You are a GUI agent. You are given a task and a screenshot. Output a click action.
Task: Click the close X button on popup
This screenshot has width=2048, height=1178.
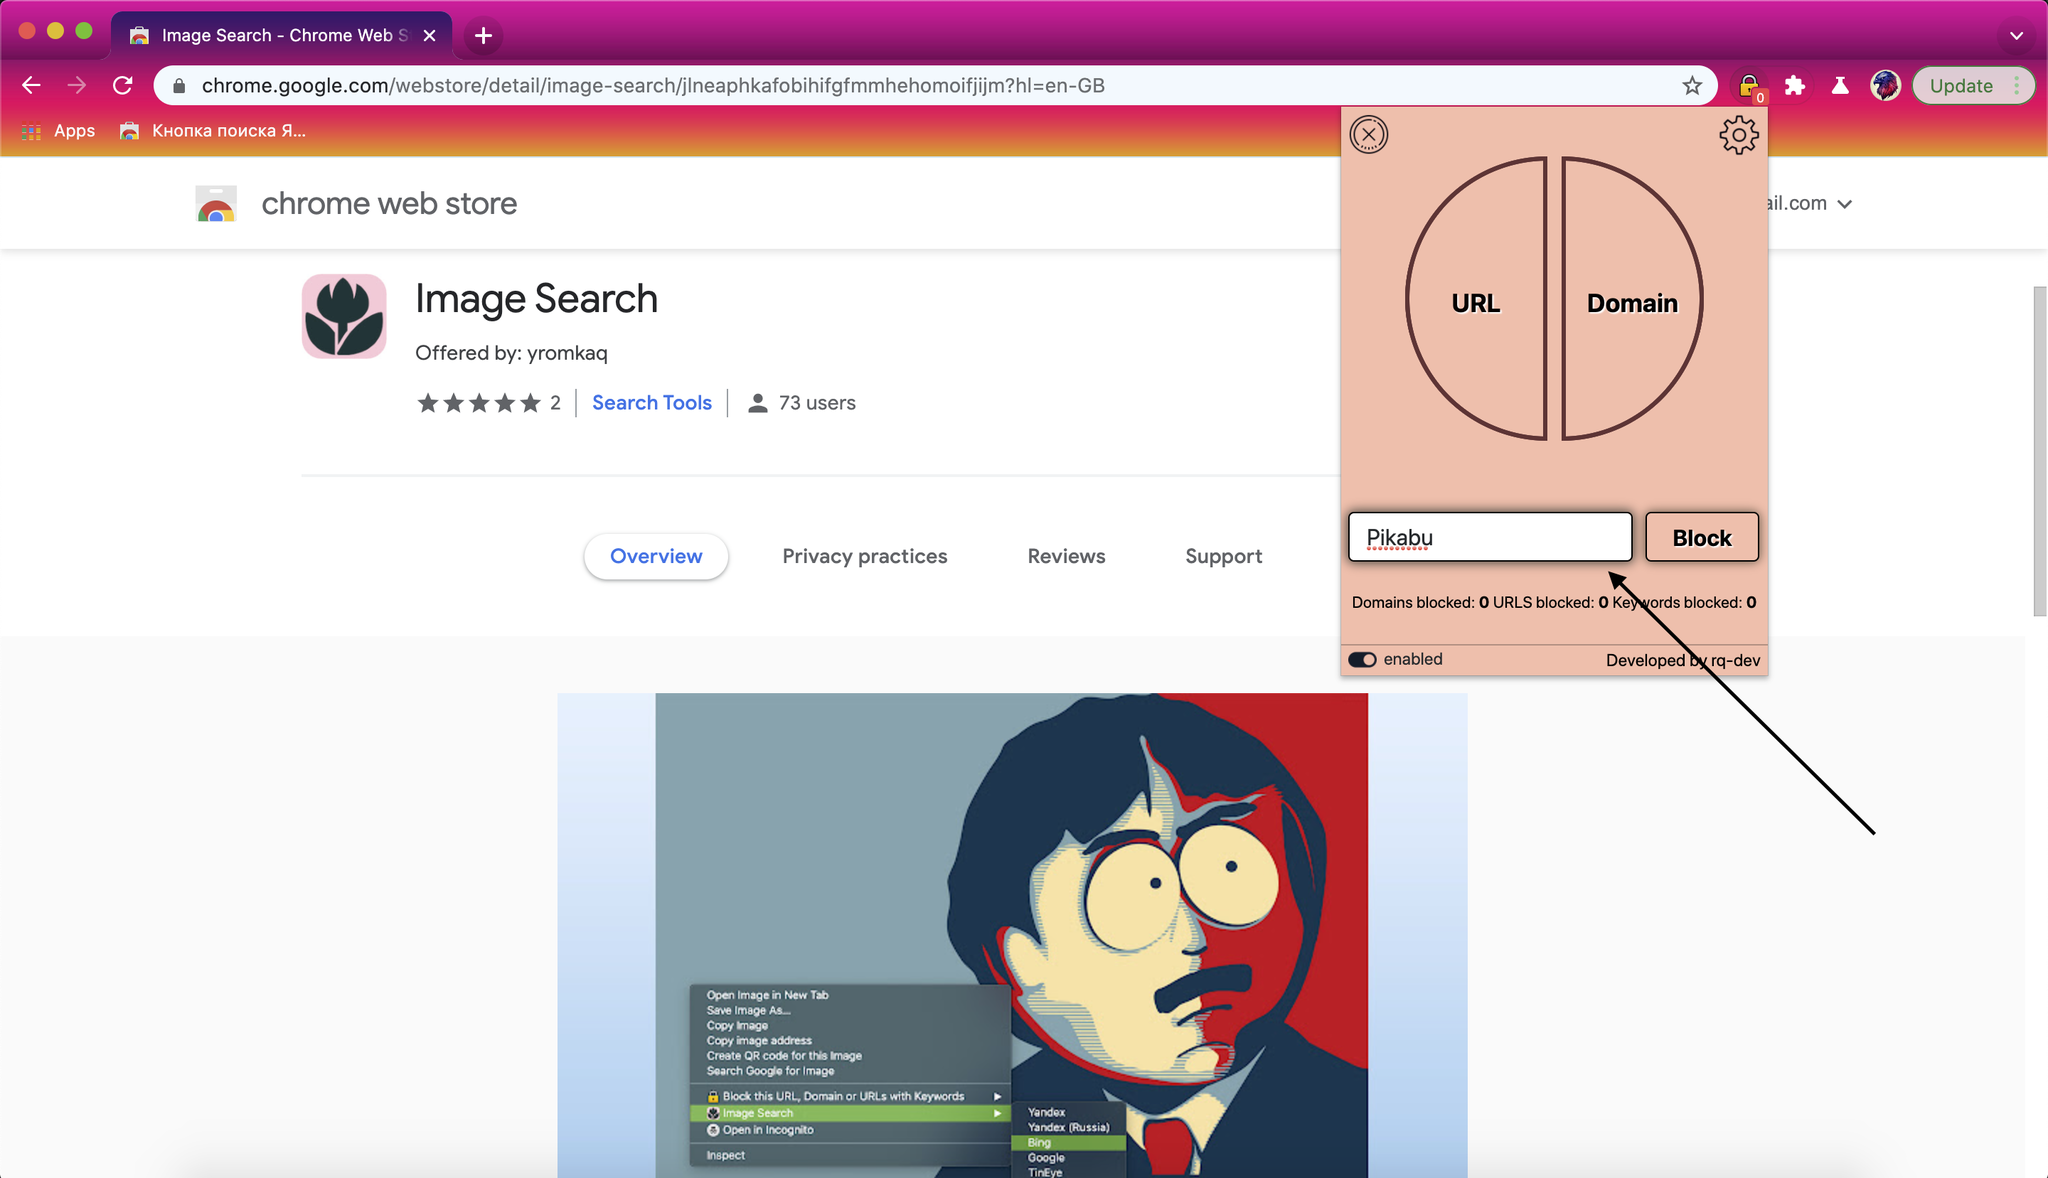click(1367, 134)
